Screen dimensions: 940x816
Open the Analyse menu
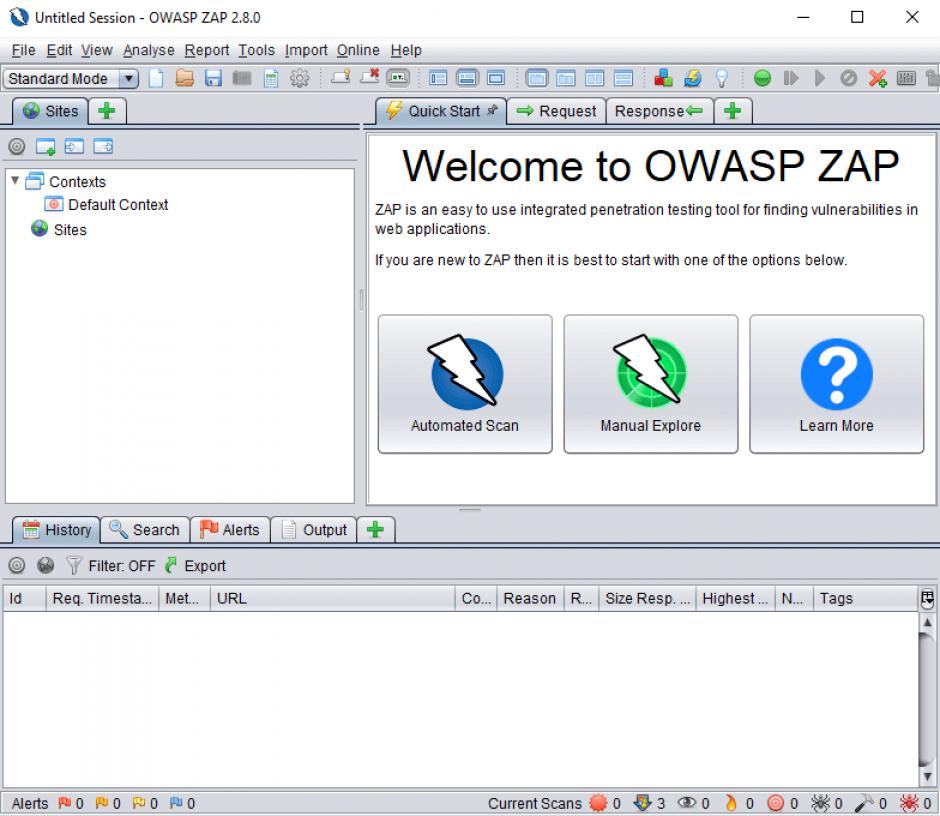[149, 50]
